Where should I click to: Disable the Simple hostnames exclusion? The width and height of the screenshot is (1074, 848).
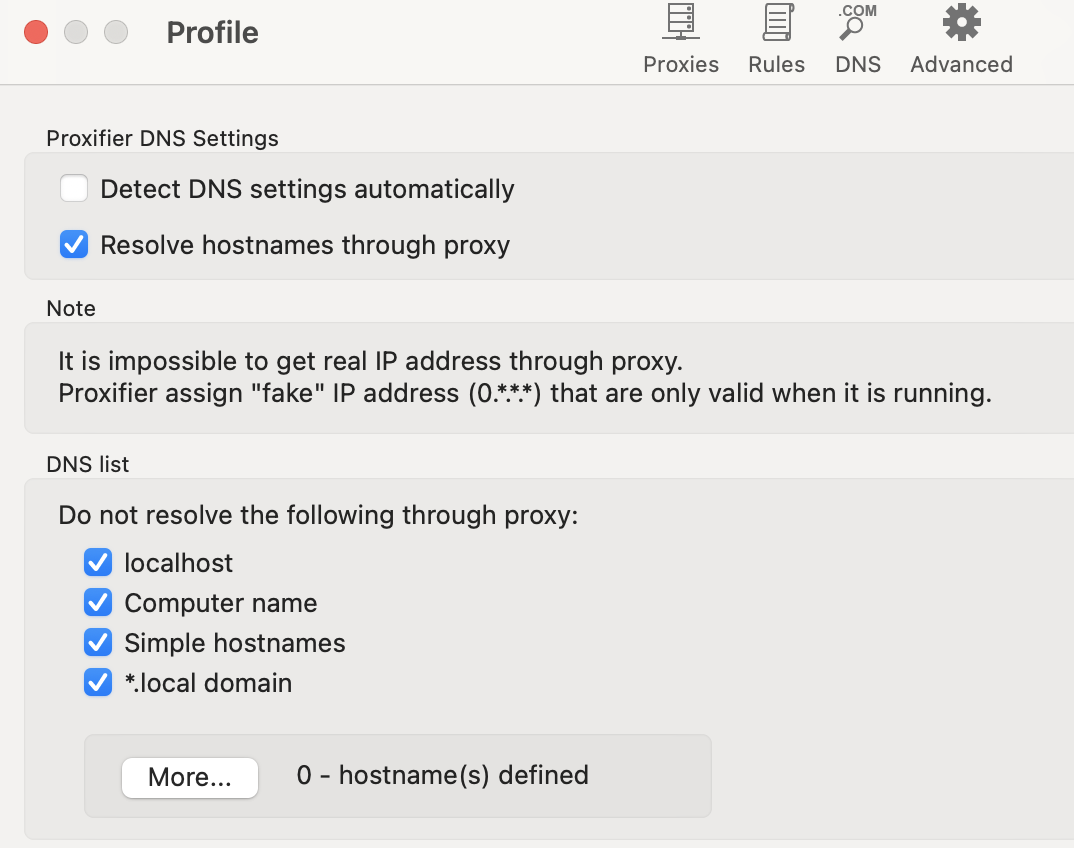(98, 643)
